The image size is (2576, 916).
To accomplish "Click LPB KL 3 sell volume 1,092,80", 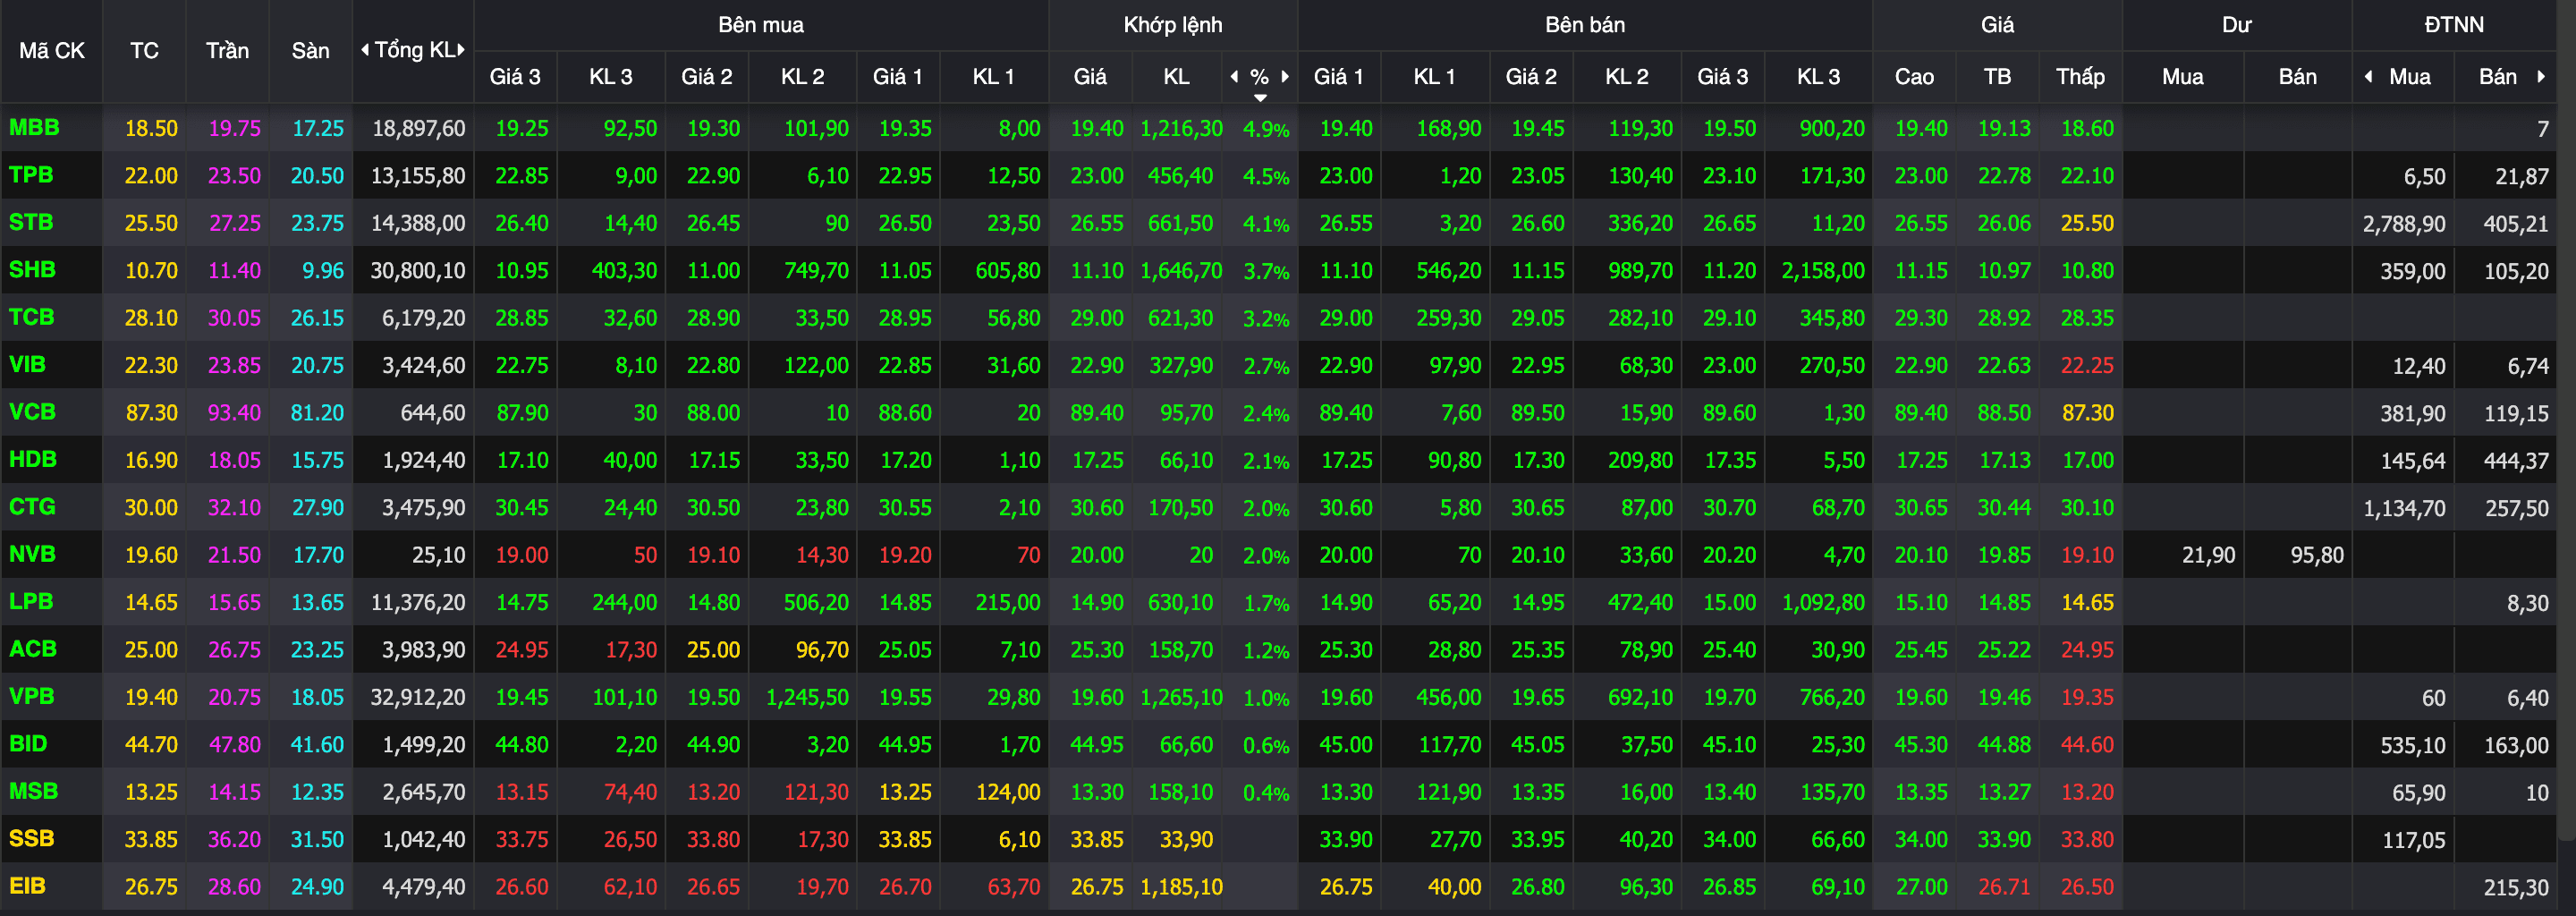I will [x=1823, y=602].
